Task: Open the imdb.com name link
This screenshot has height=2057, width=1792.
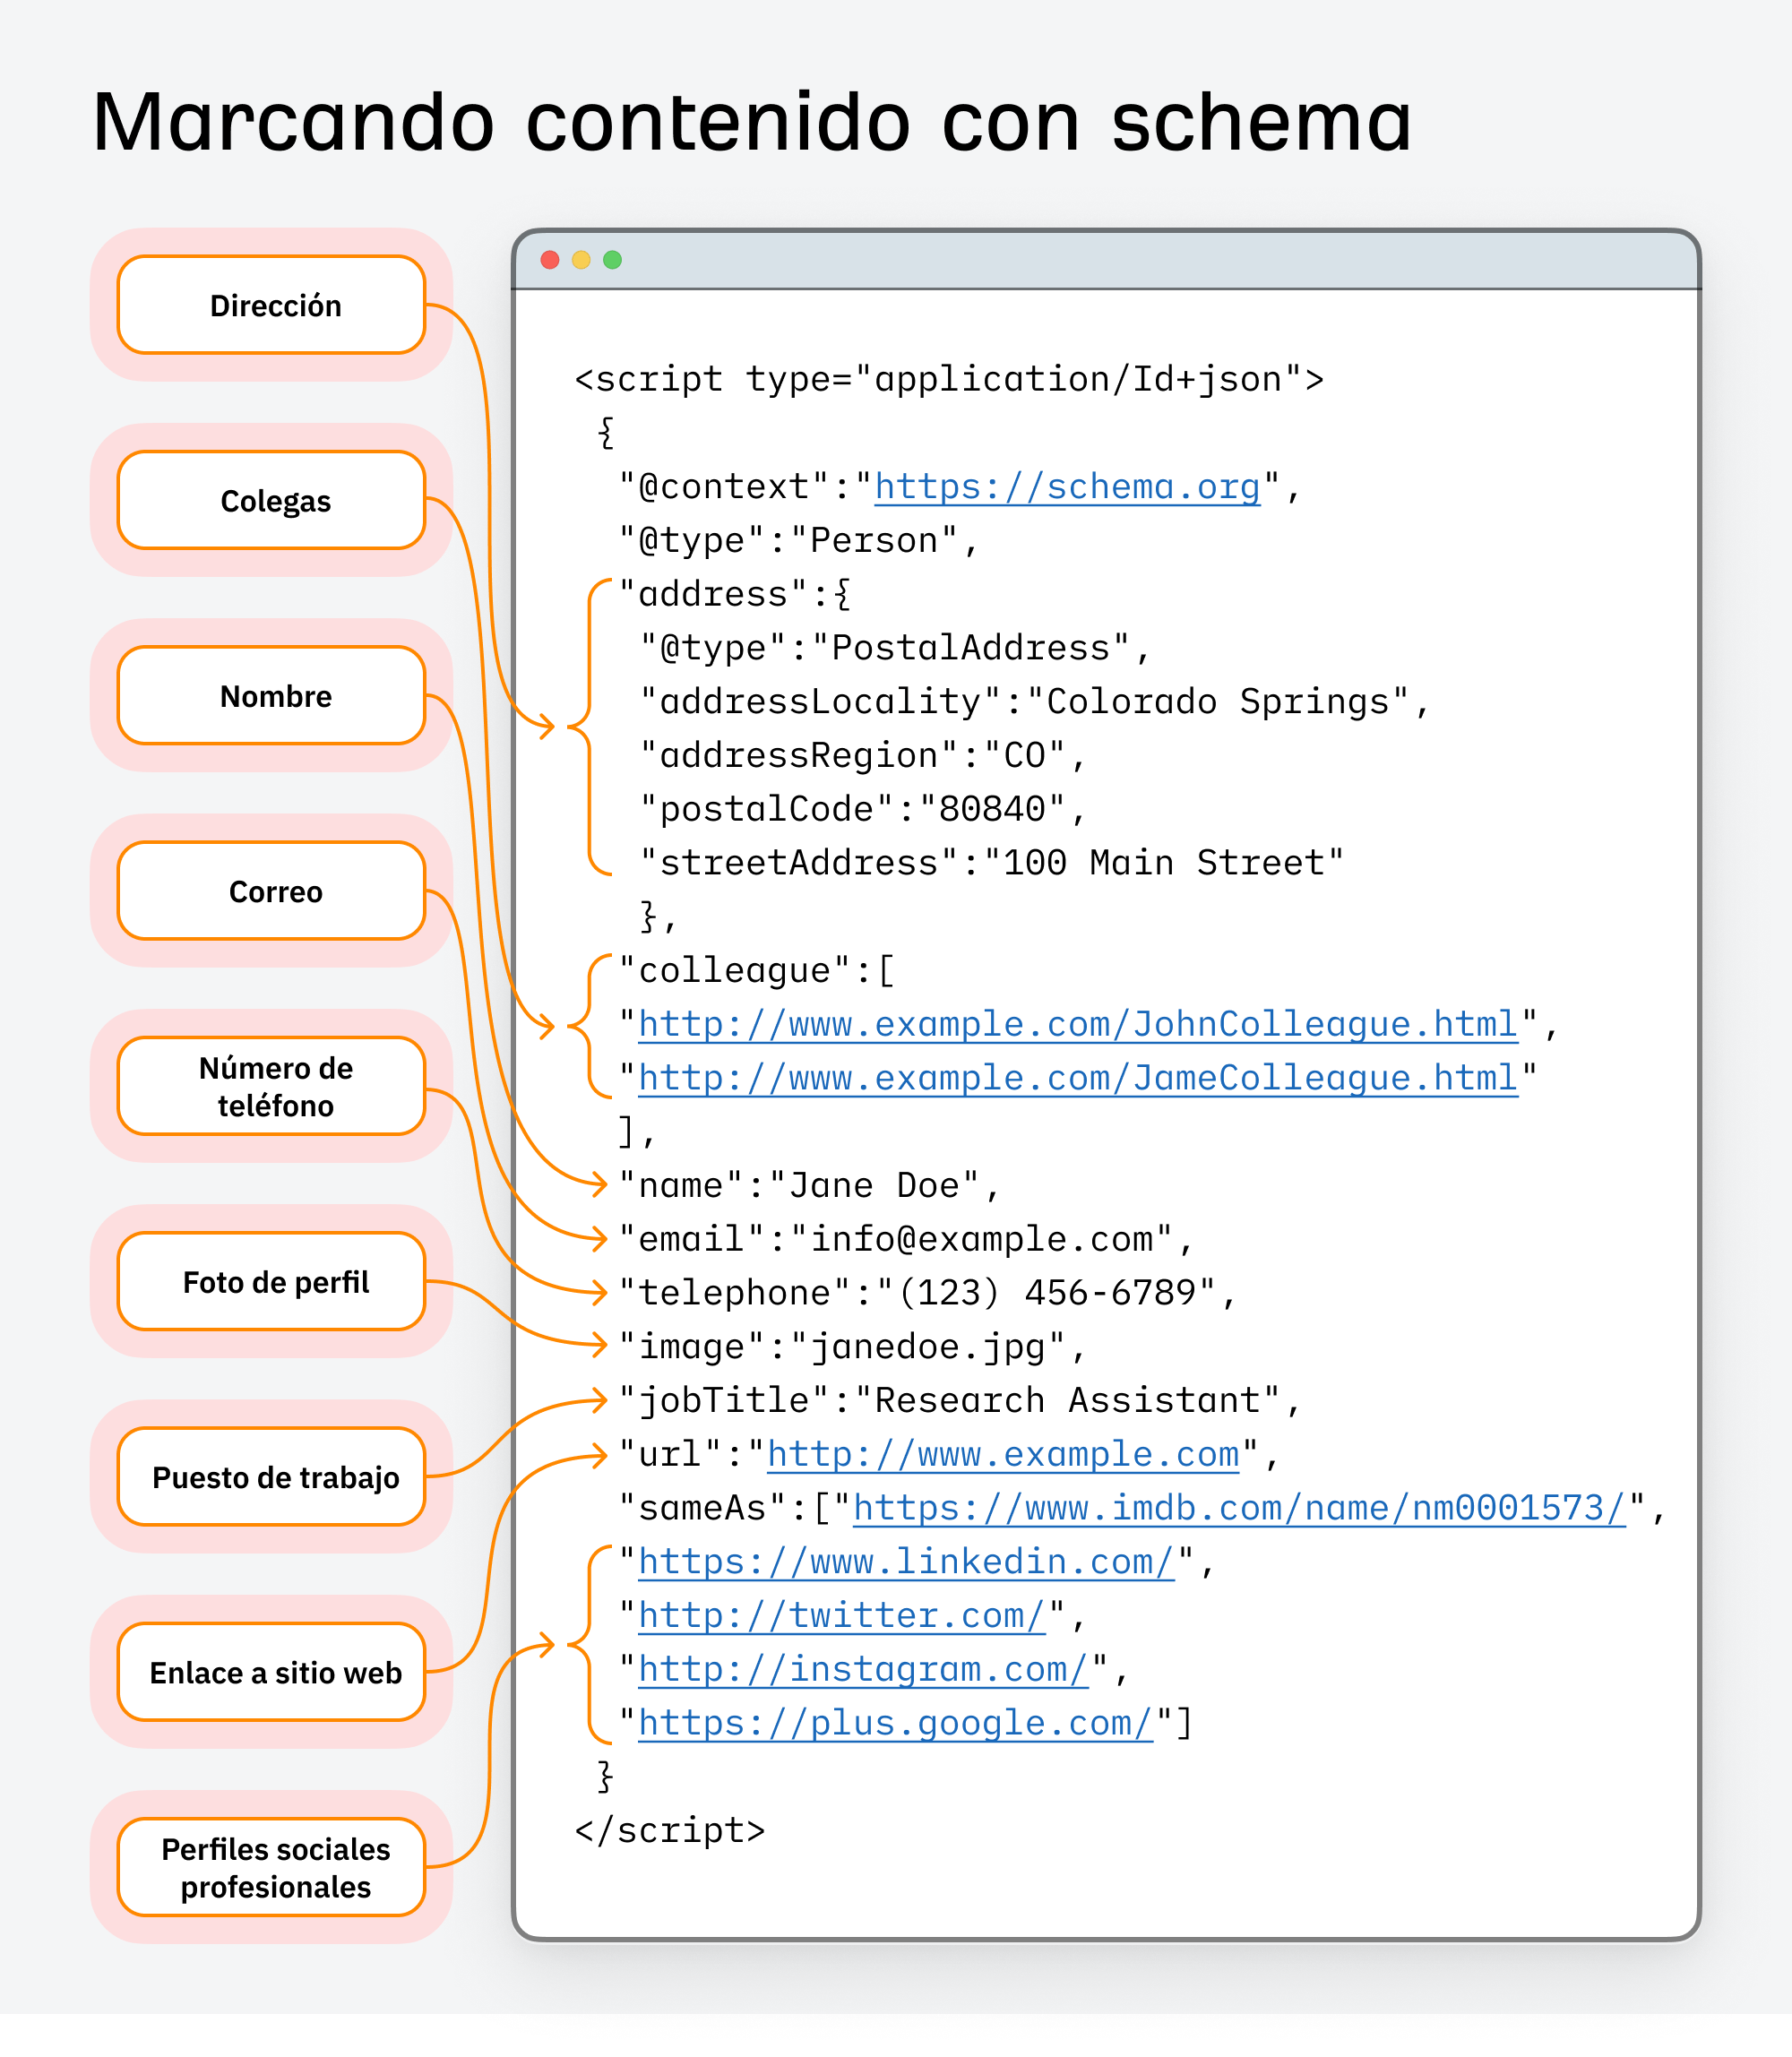Action: pyautogui.click(x=1239, y=1509)
